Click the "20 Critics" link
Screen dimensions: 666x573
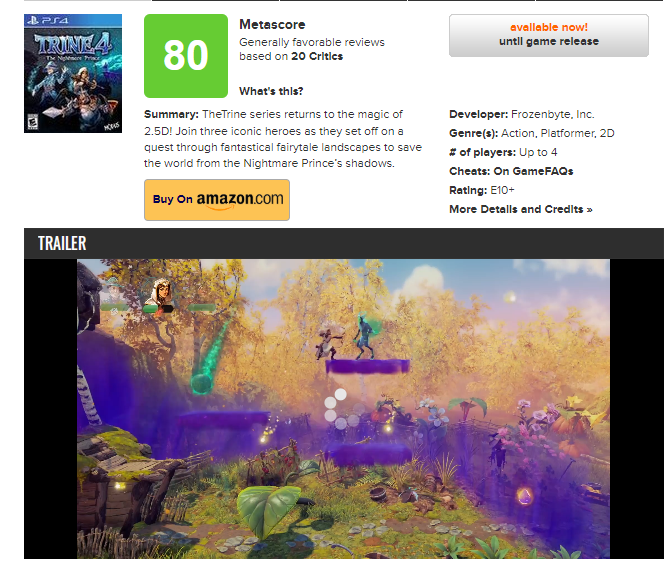[x=317, y=56]
